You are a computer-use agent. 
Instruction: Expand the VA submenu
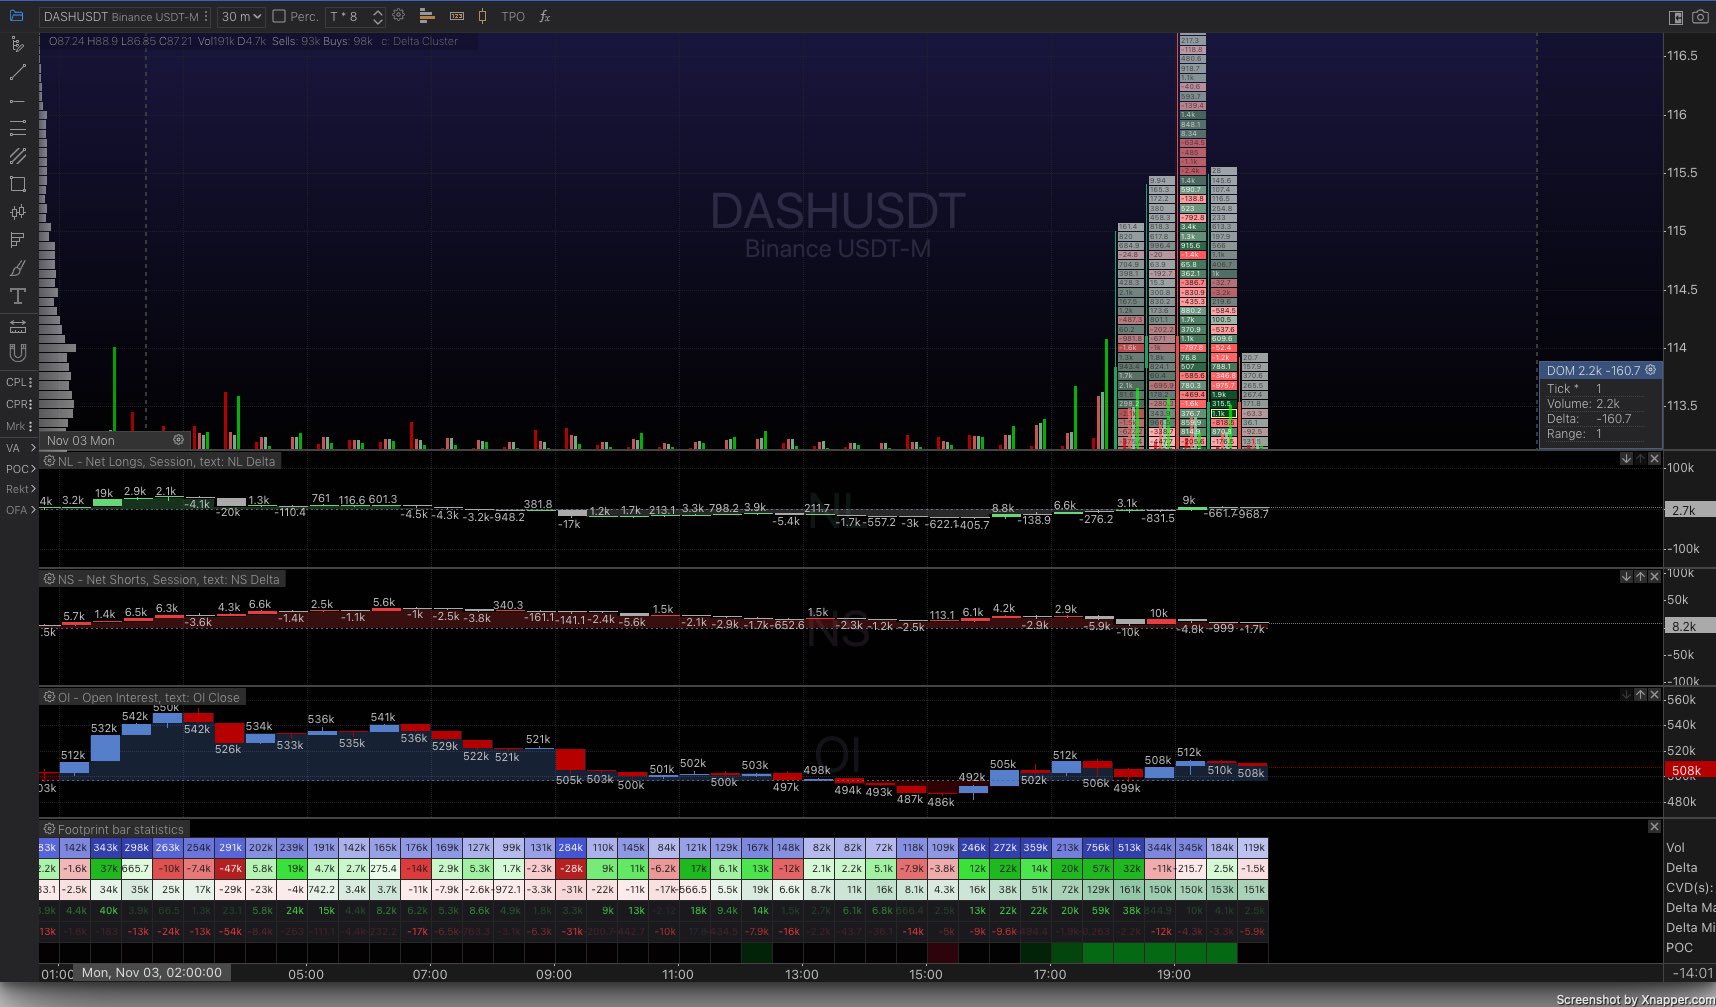(33, 448)
